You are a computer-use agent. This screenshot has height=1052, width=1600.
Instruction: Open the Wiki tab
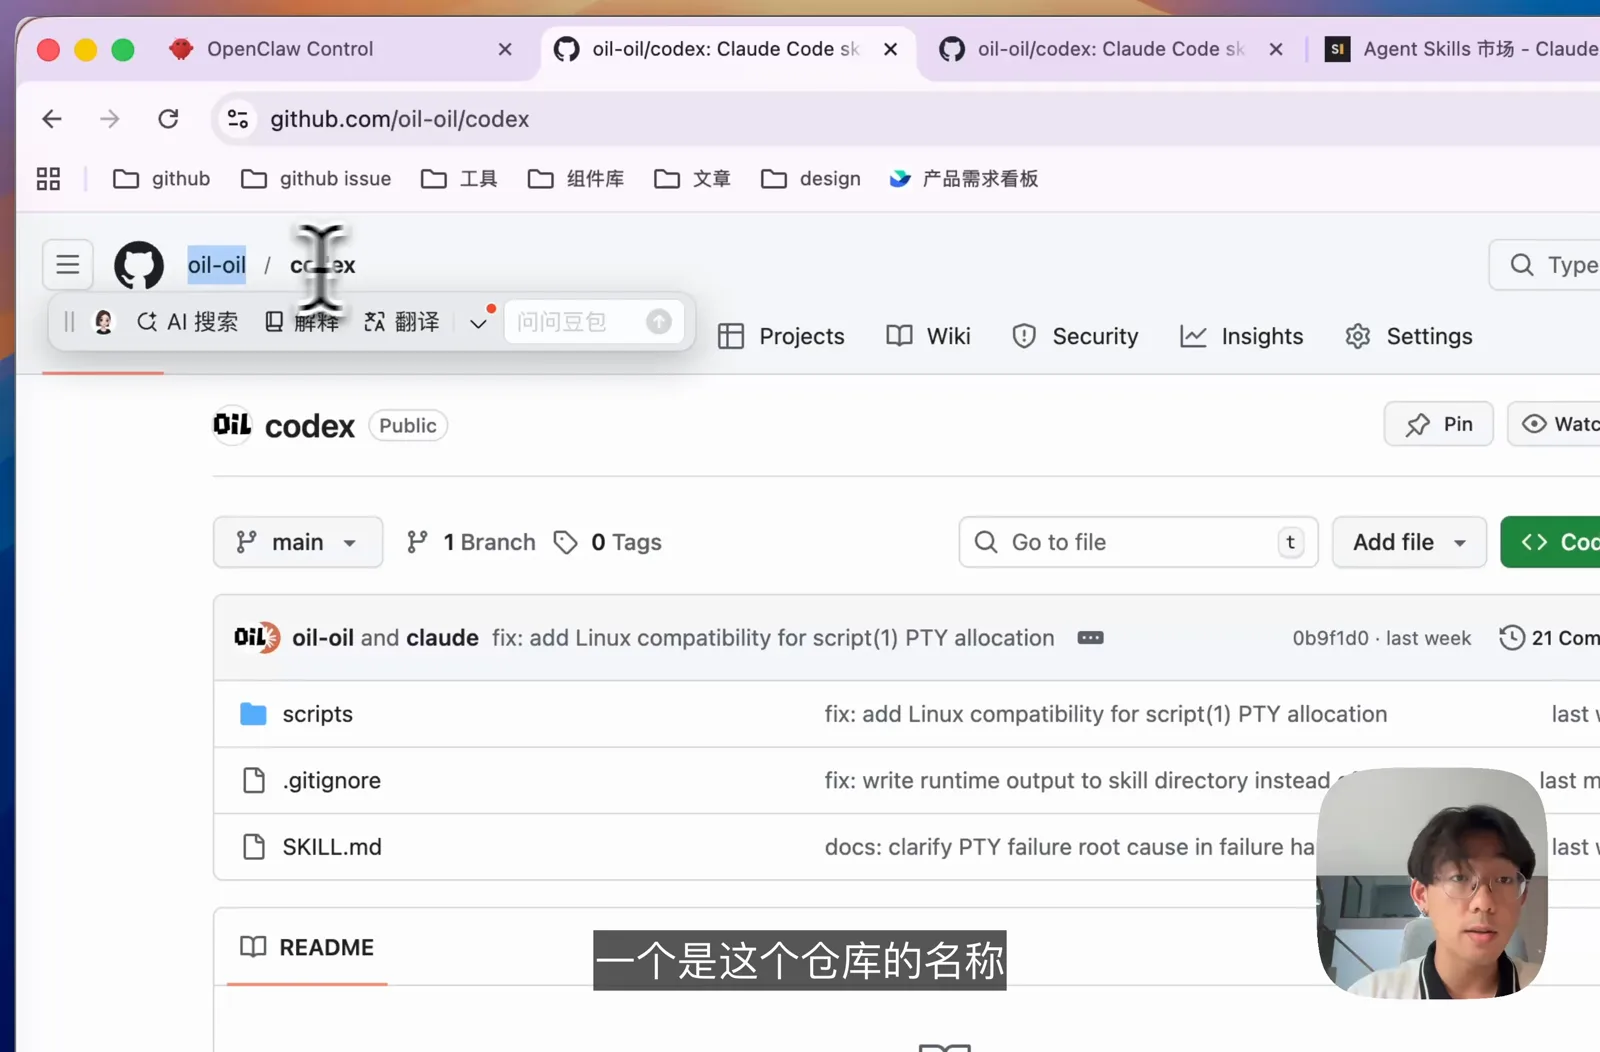(x=929, y=337)
